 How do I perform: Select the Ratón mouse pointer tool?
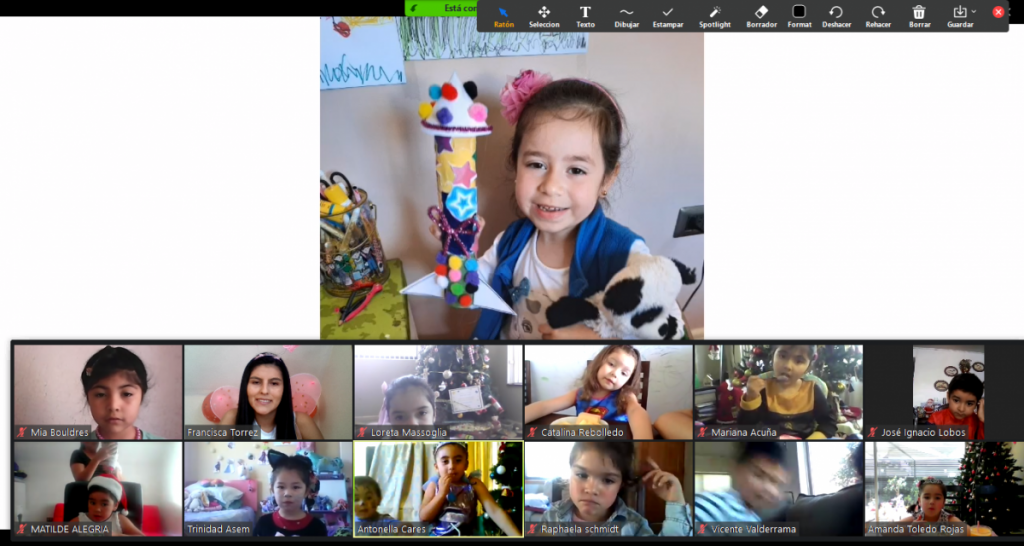point(503,15)
